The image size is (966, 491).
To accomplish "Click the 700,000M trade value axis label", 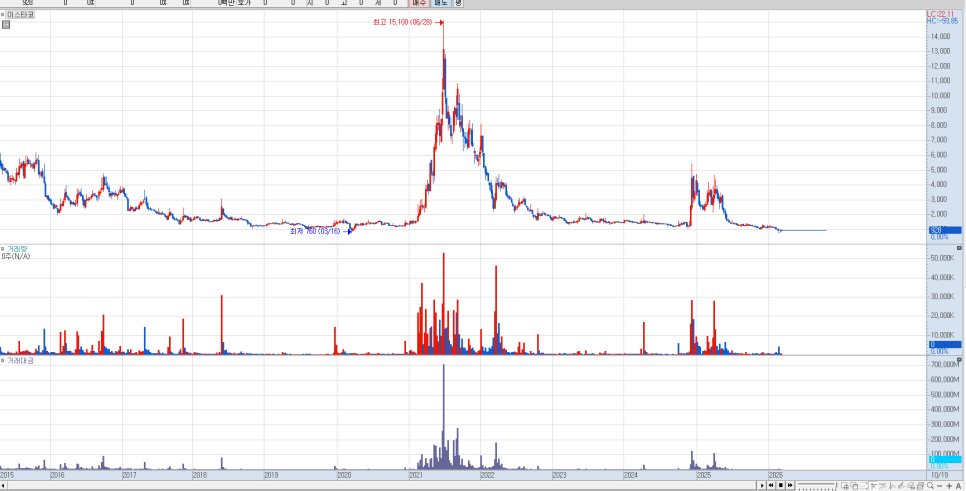I will (x=944, y=365).
